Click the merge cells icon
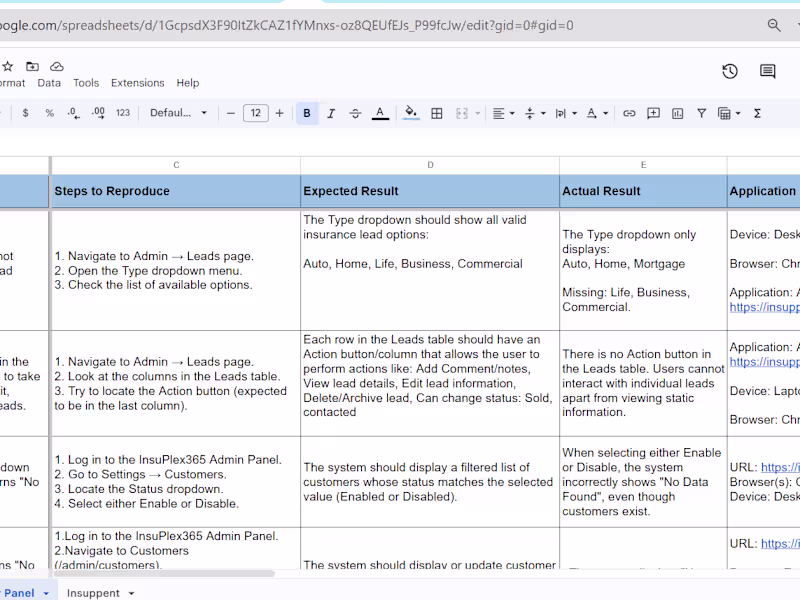 462,113
